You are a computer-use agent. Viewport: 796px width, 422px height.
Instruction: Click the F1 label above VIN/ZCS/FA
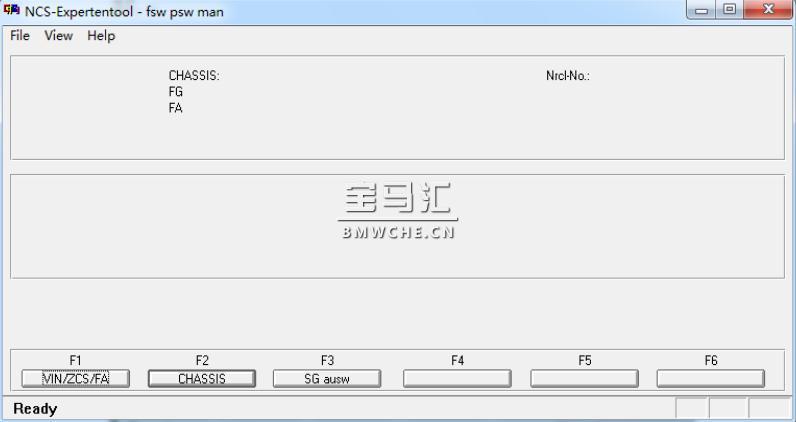point(75,361)
